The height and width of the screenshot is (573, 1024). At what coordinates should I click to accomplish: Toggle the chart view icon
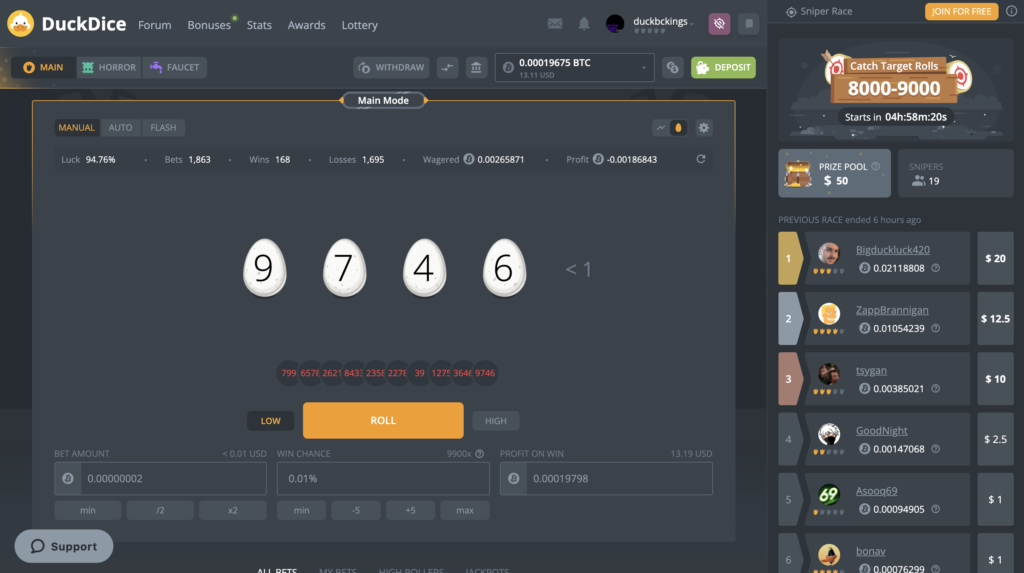coord(661,128)
